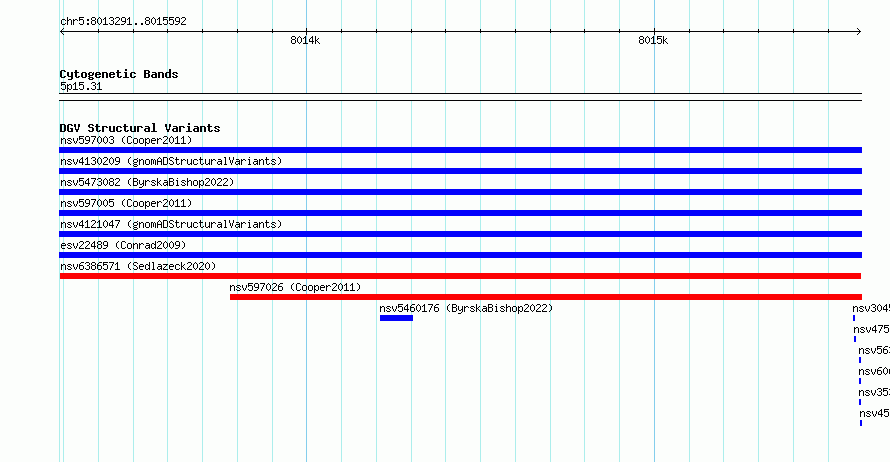The height and width of the screenshot is (462, 890).
Task: Open the nsv5460176 (ByrskaBishop2022) label
Action: (x=466, y=308)
